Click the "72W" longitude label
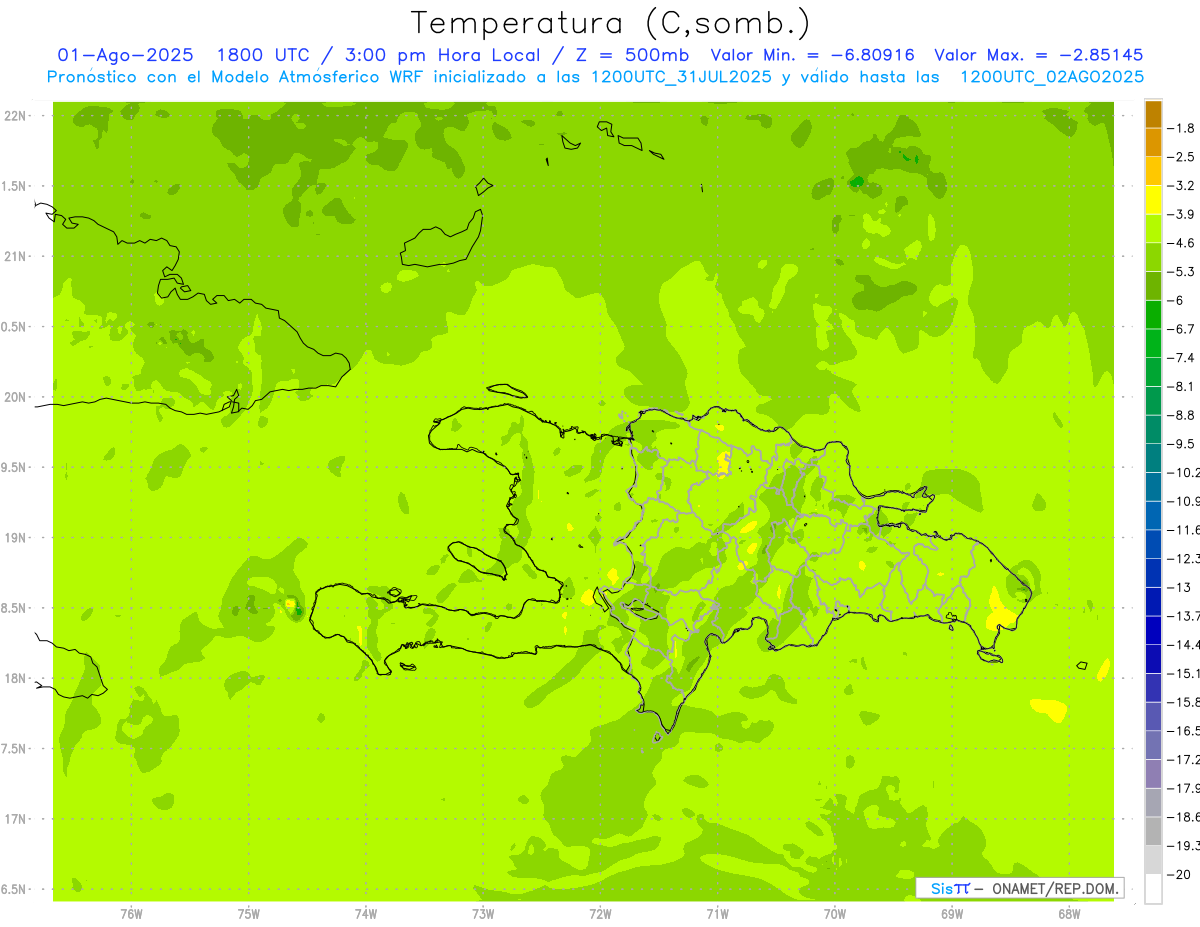Image resolution: width=1200 pixels, height=927 pixels. point(600,914)
